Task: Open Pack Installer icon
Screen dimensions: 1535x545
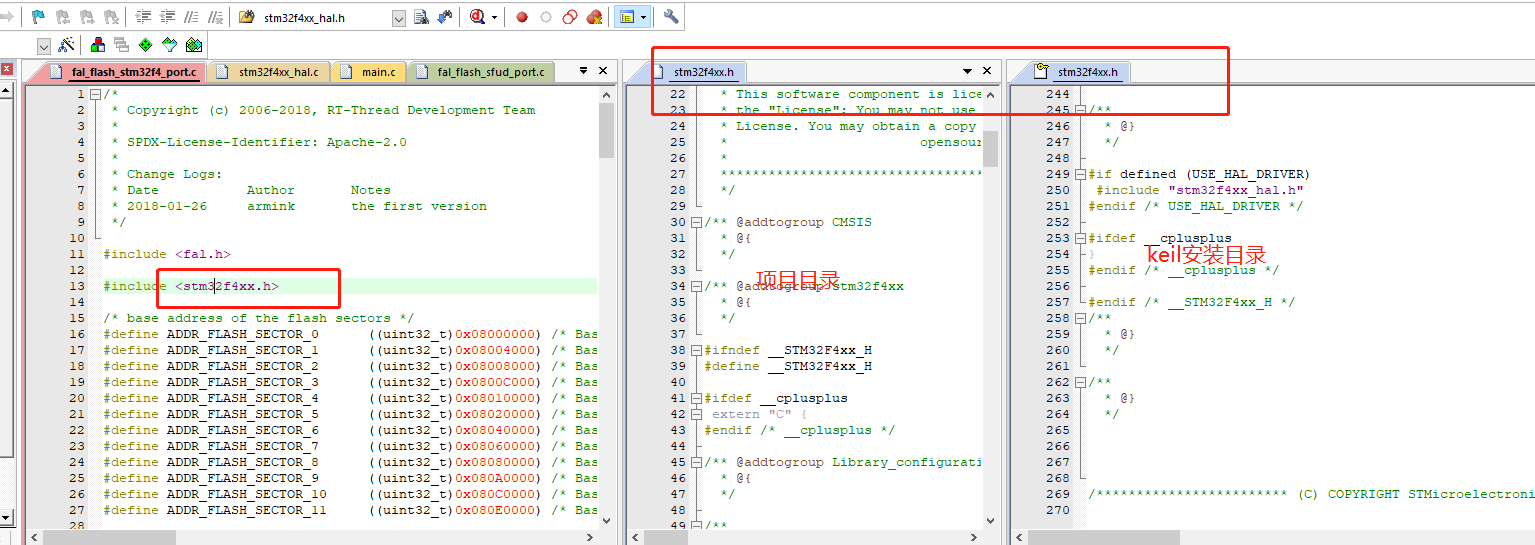Action: pyautogui.click(x=194, y=45)
